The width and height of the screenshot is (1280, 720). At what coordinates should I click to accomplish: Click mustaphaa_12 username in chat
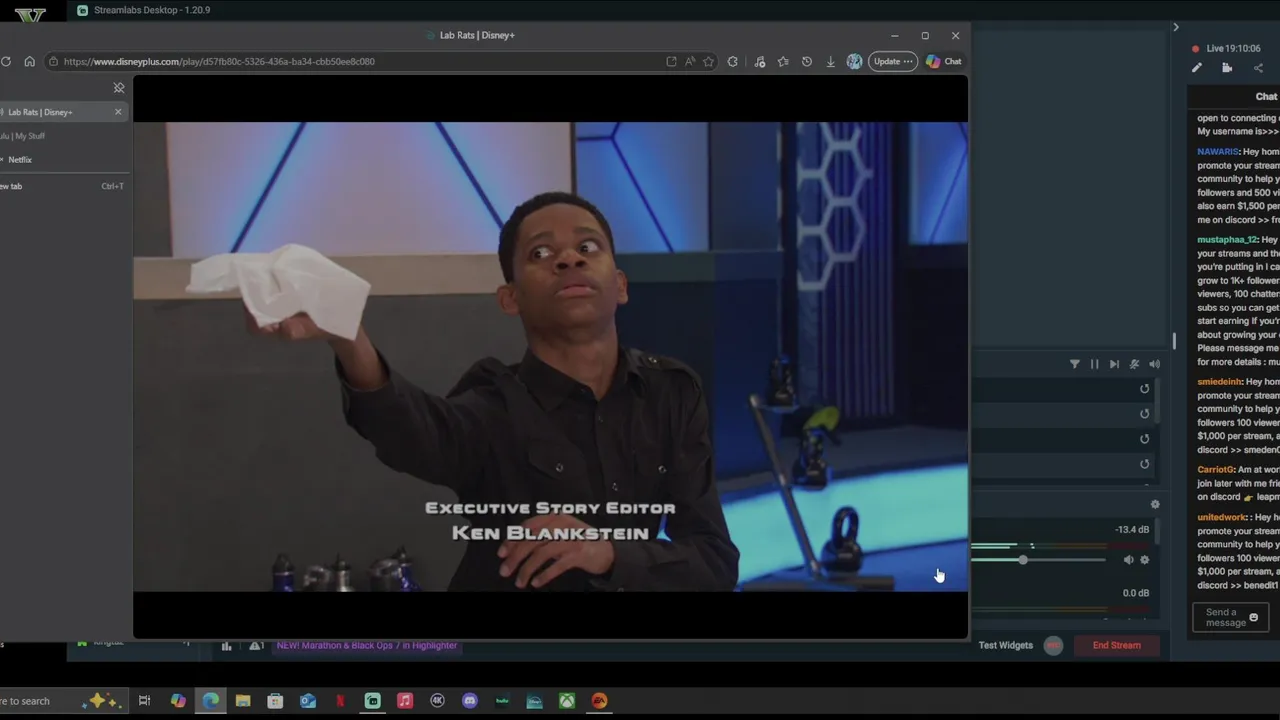1227,240
